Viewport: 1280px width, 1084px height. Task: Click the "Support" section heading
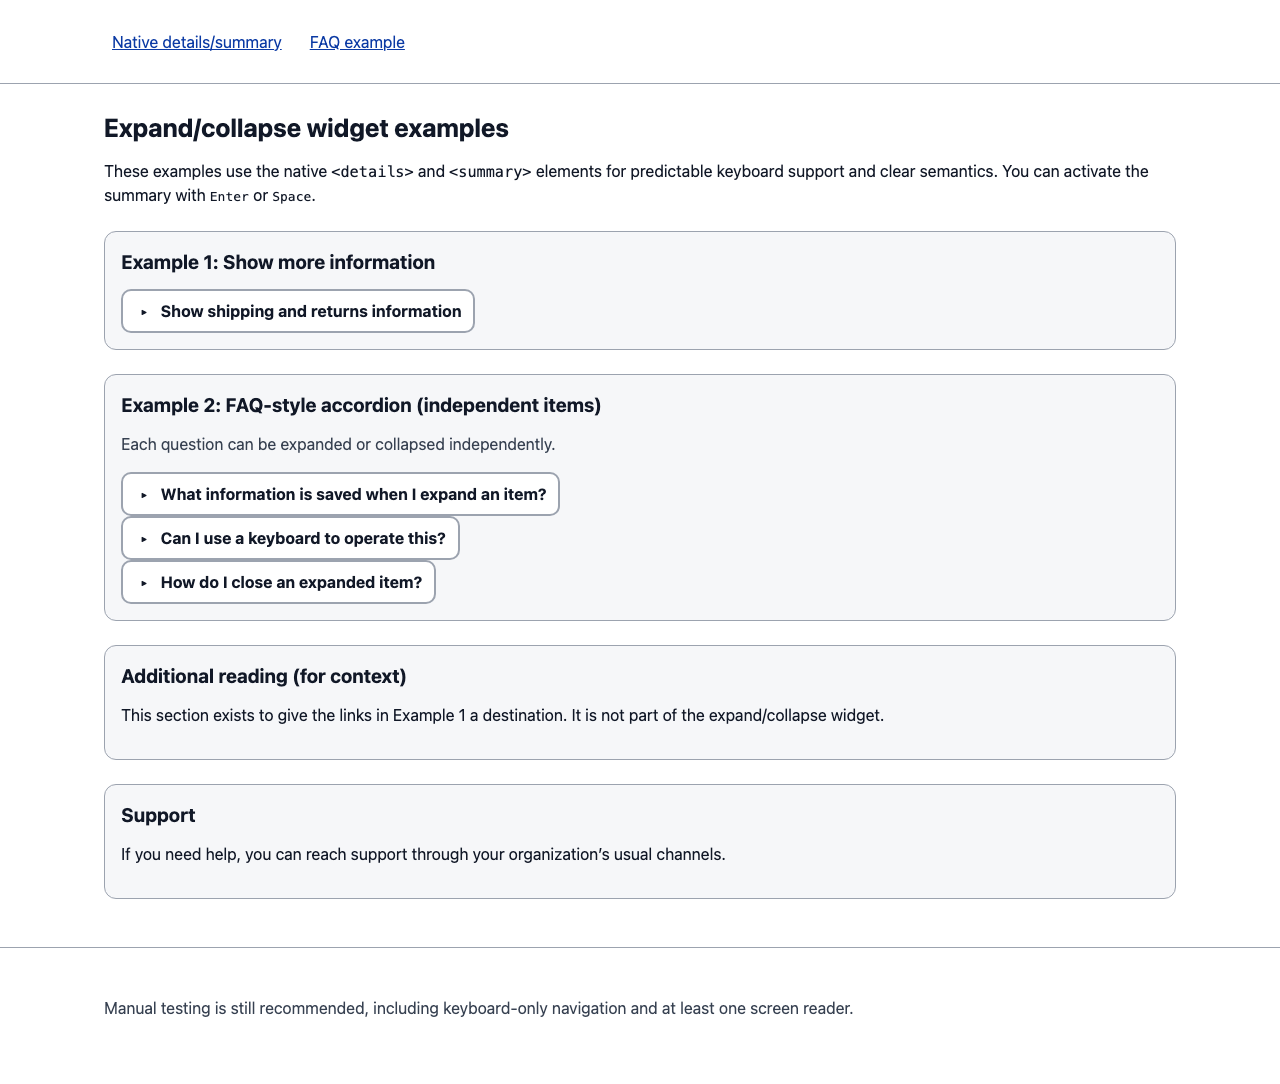point(158,816)
